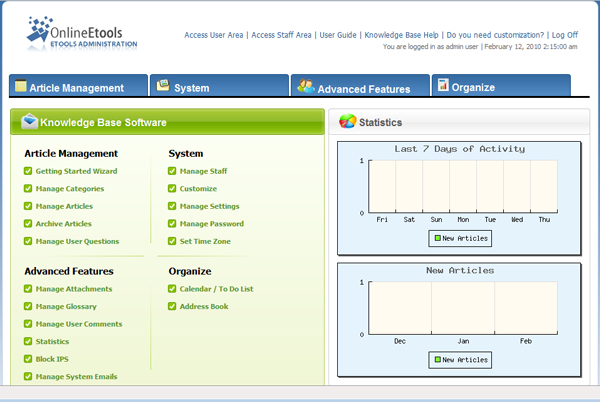The width and height of the screenshot is (600, 402).
Task: Click check icon beside Getting Started Wizard
Action: pos(28,171)
